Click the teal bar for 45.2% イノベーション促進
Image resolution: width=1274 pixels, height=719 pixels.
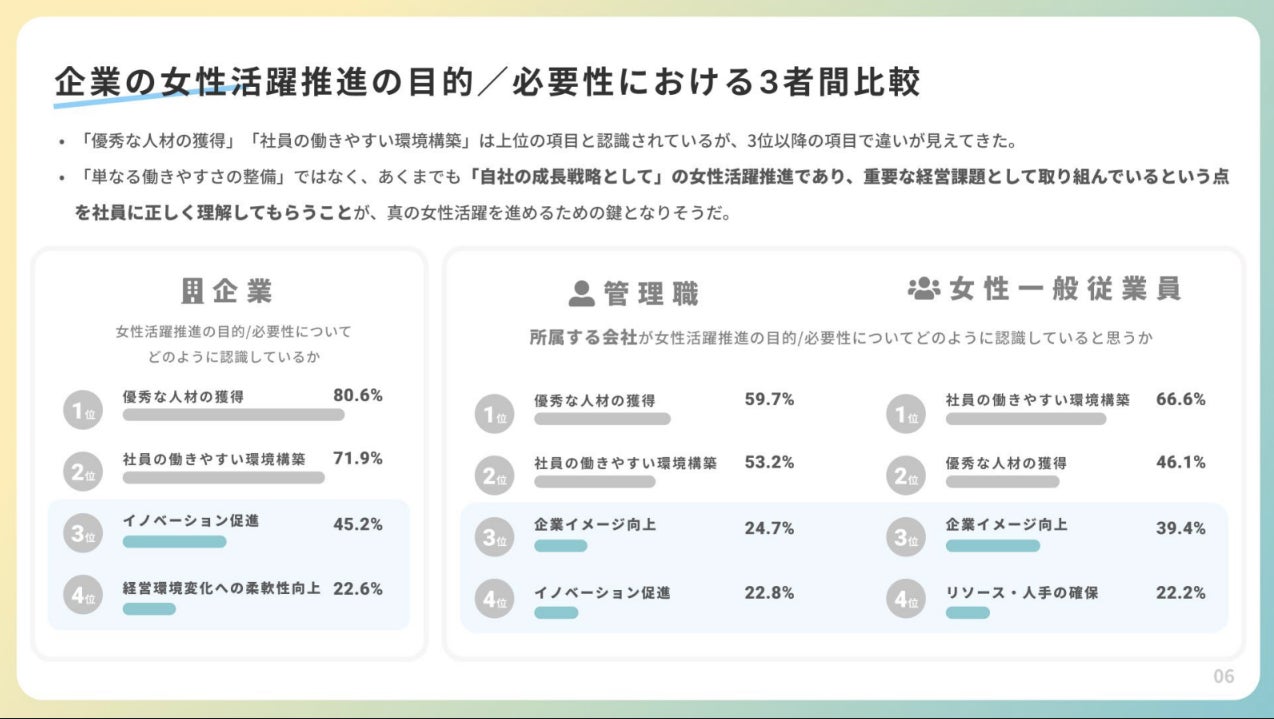tap(174, 542)
